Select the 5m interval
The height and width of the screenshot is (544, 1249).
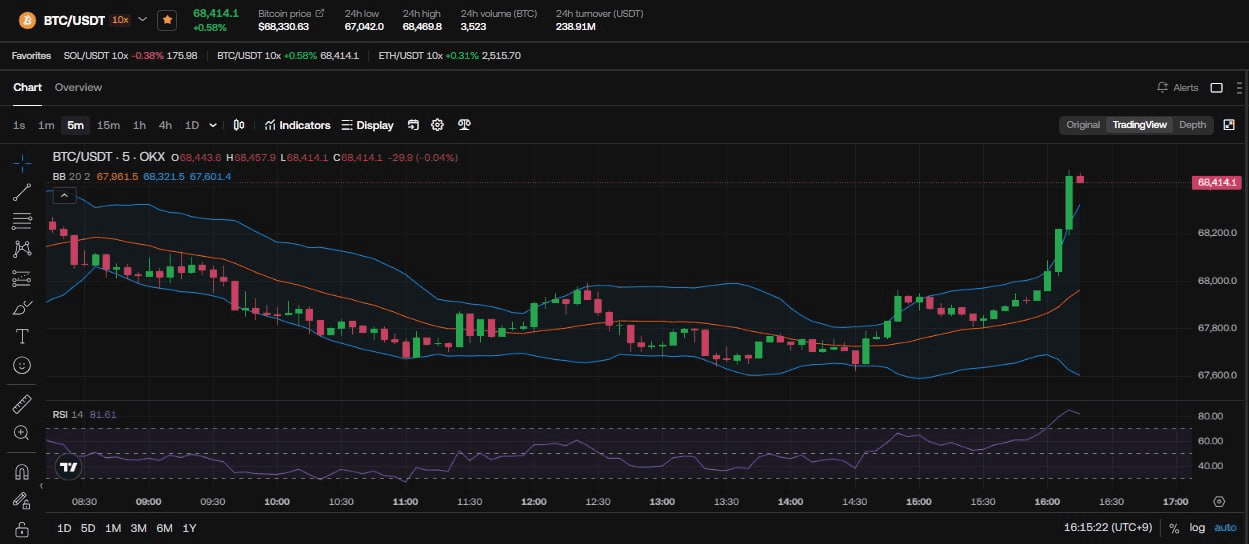[x=75, y=125]
